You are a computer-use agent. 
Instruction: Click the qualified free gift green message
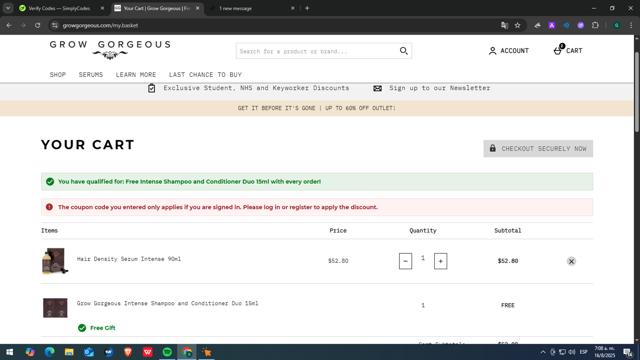(x=317, y=182)
